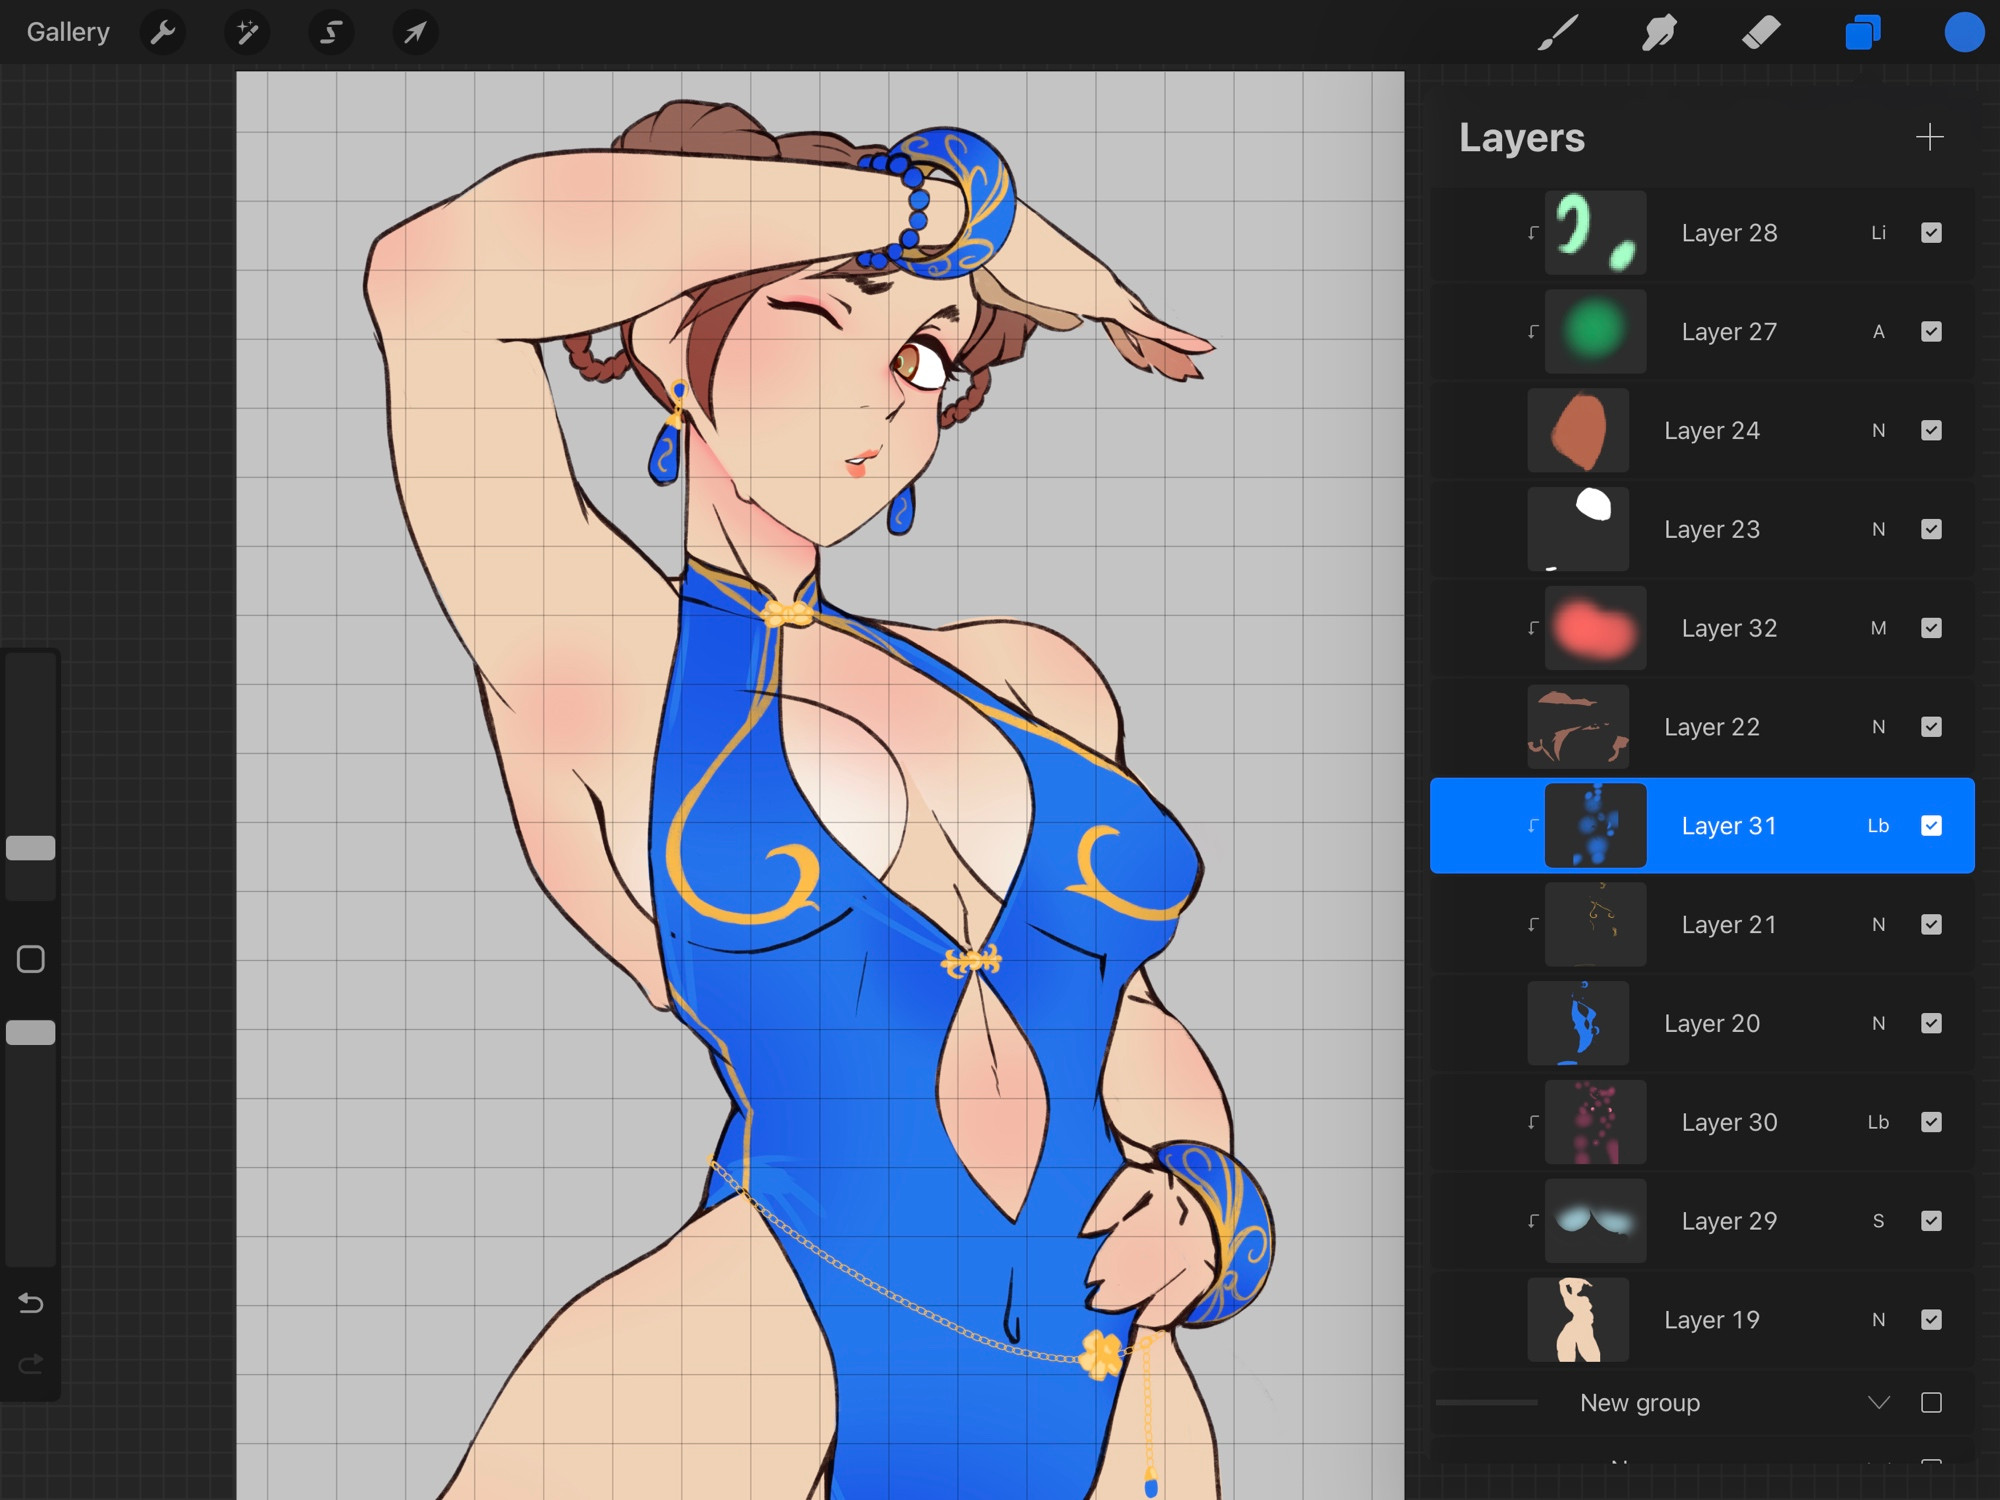Click the clipping mask arrow on Layer 27
This screenshot has width=2000, height=1500.
1533,332
